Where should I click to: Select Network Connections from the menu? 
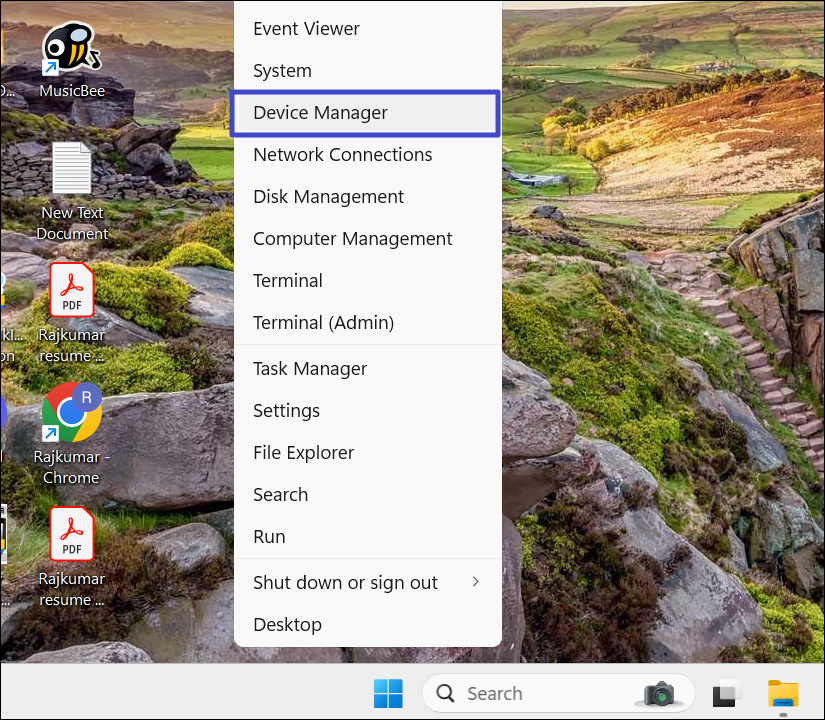pos(342,155)
